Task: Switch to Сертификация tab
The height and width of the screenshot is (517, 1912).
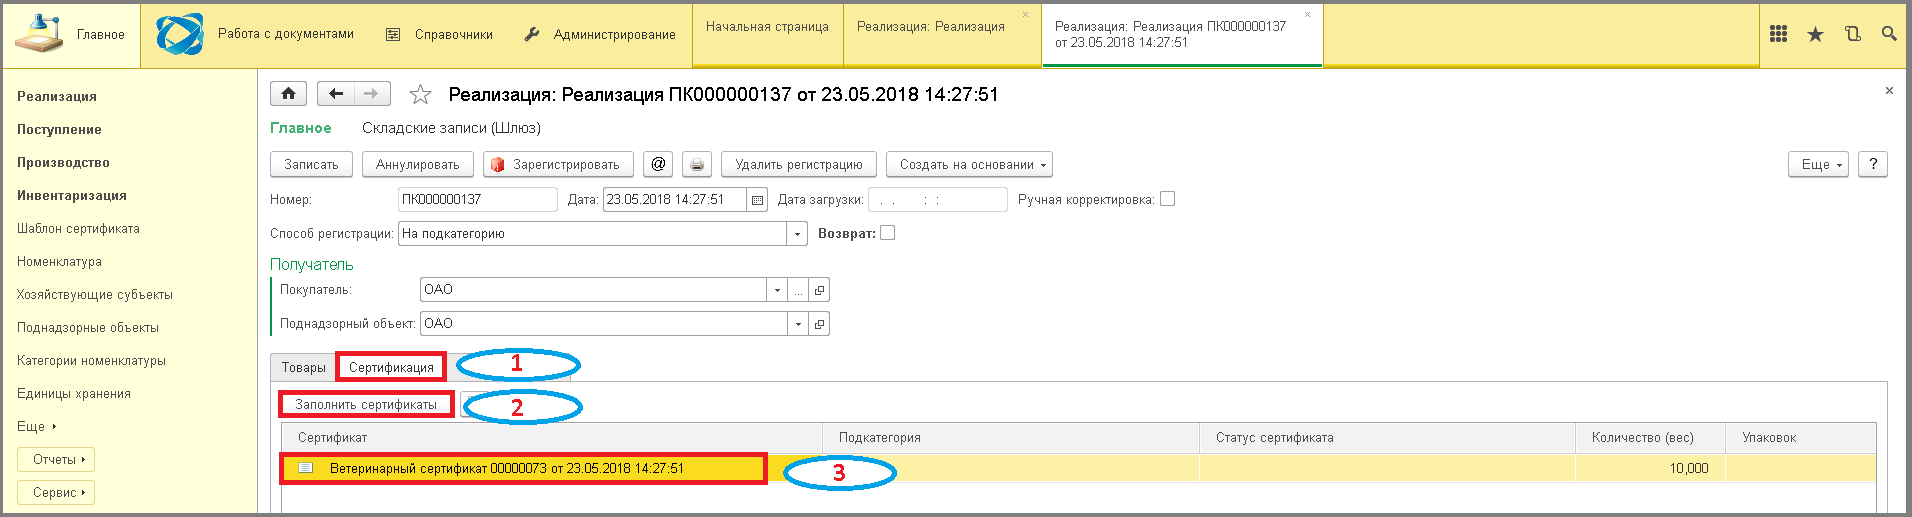Action: 391,367
